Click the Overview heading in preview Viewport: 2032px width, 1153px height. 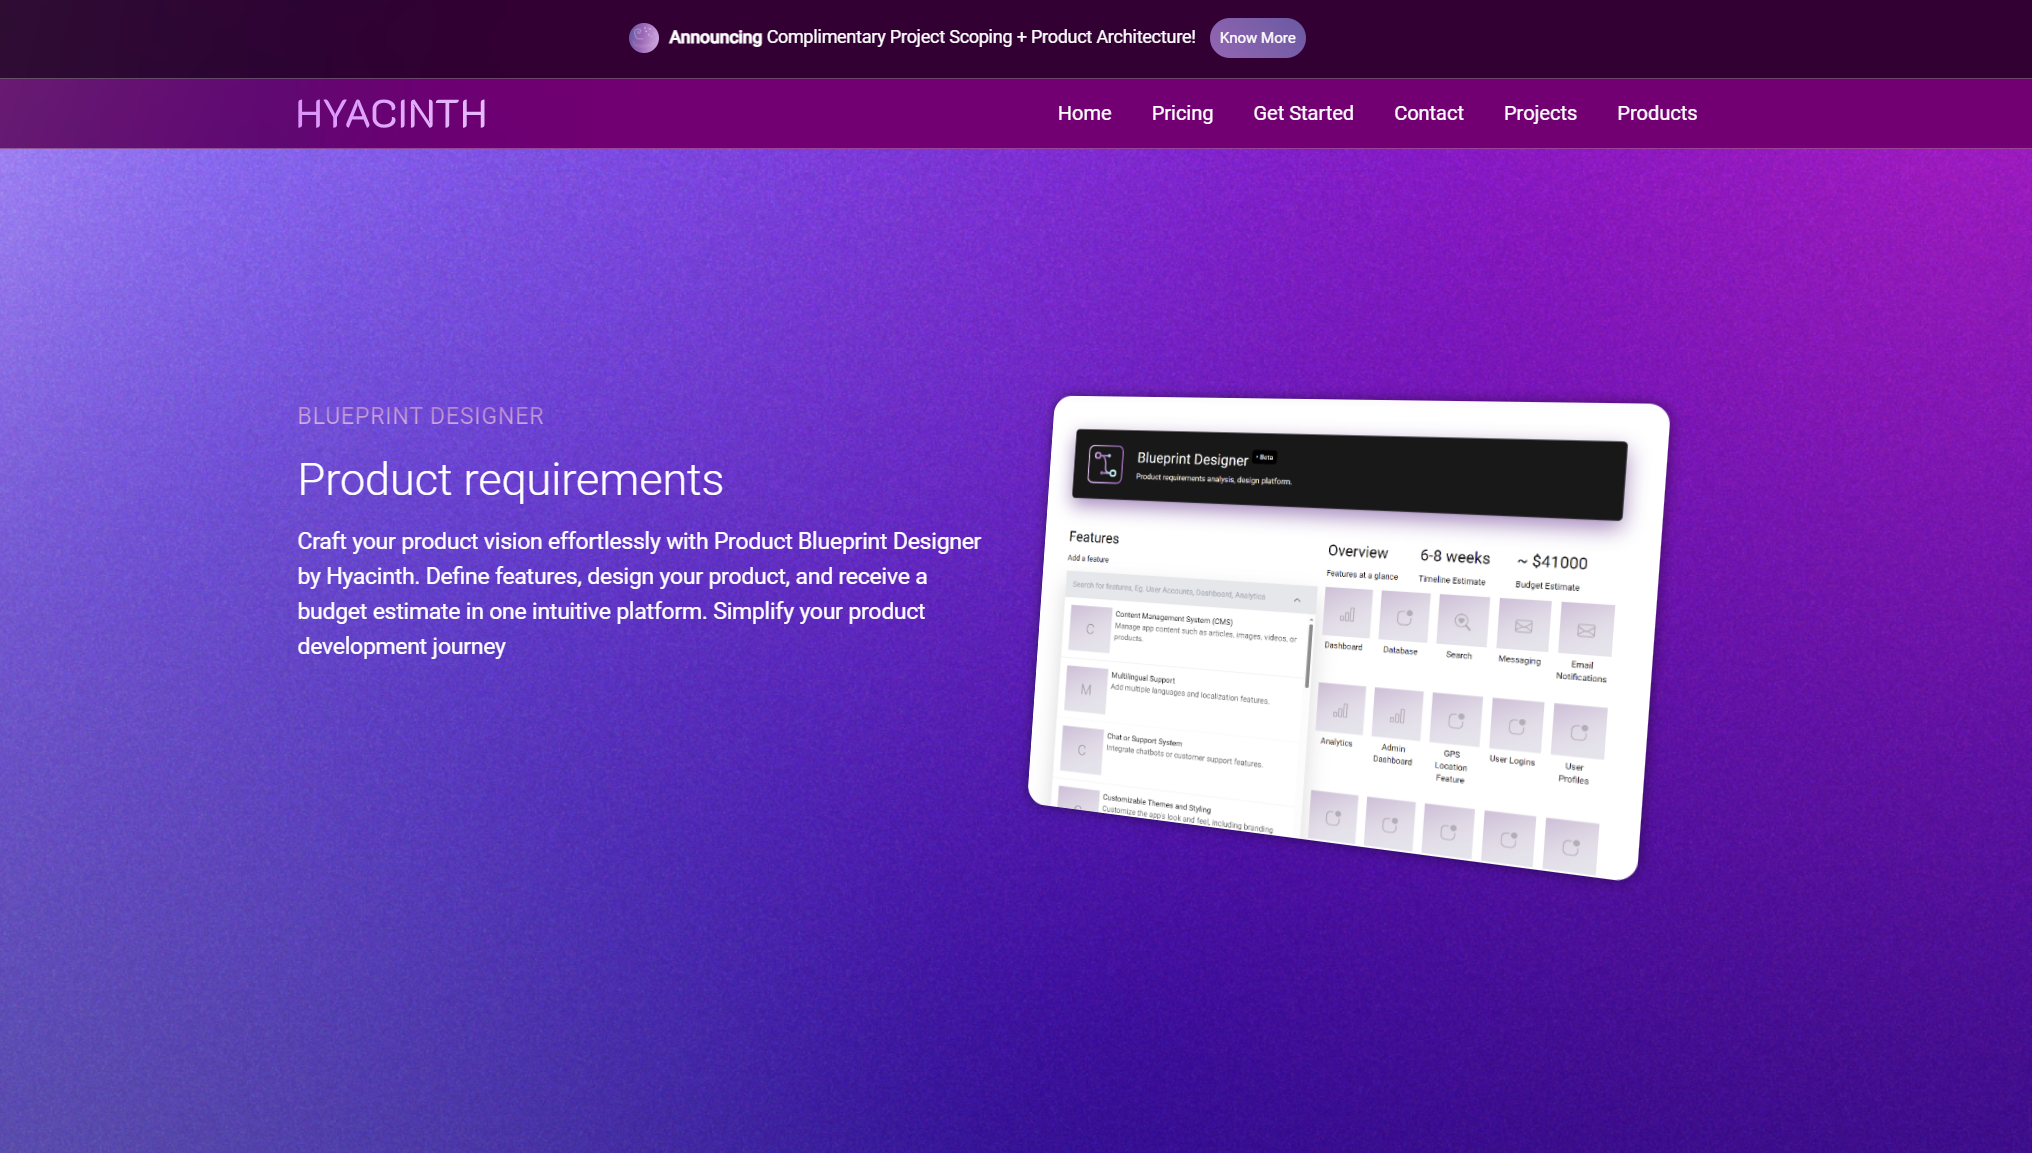click(1358, 551)
